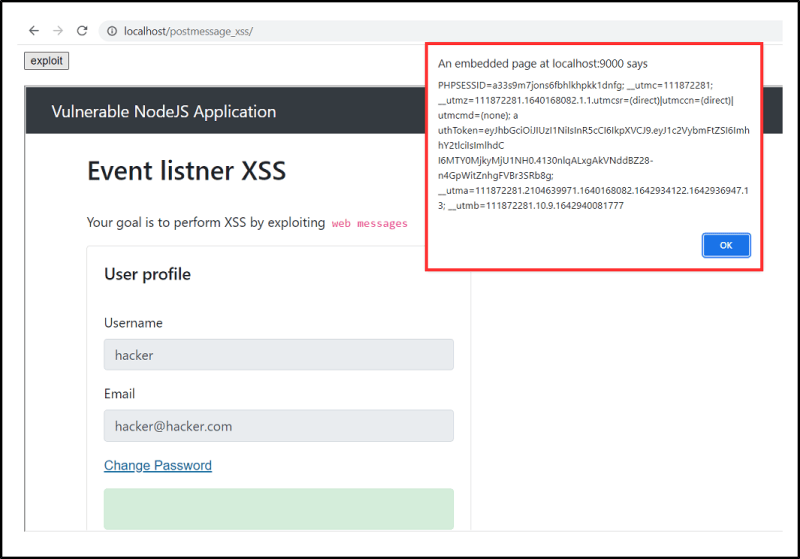Click the Username field containing hacker

tap(279, 354)
